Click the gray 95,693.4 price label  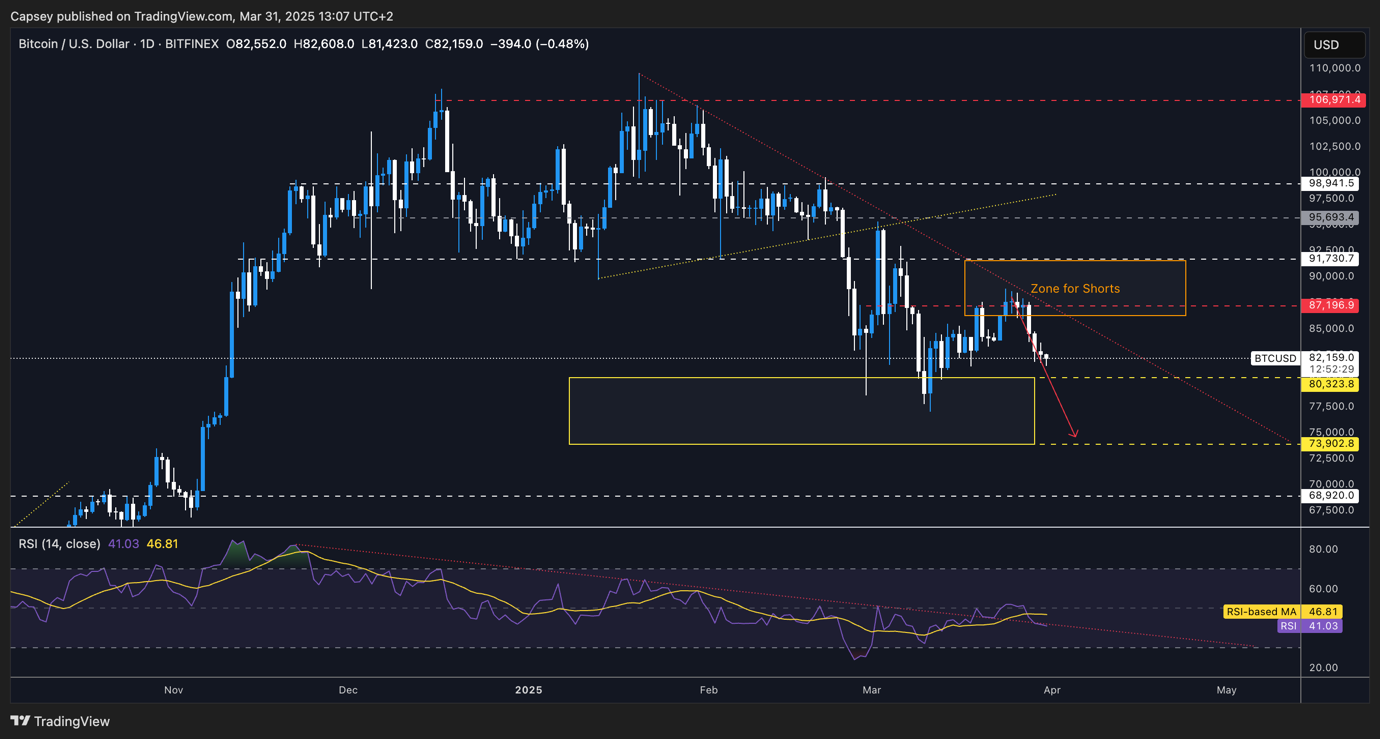(x=1331, y=217)
